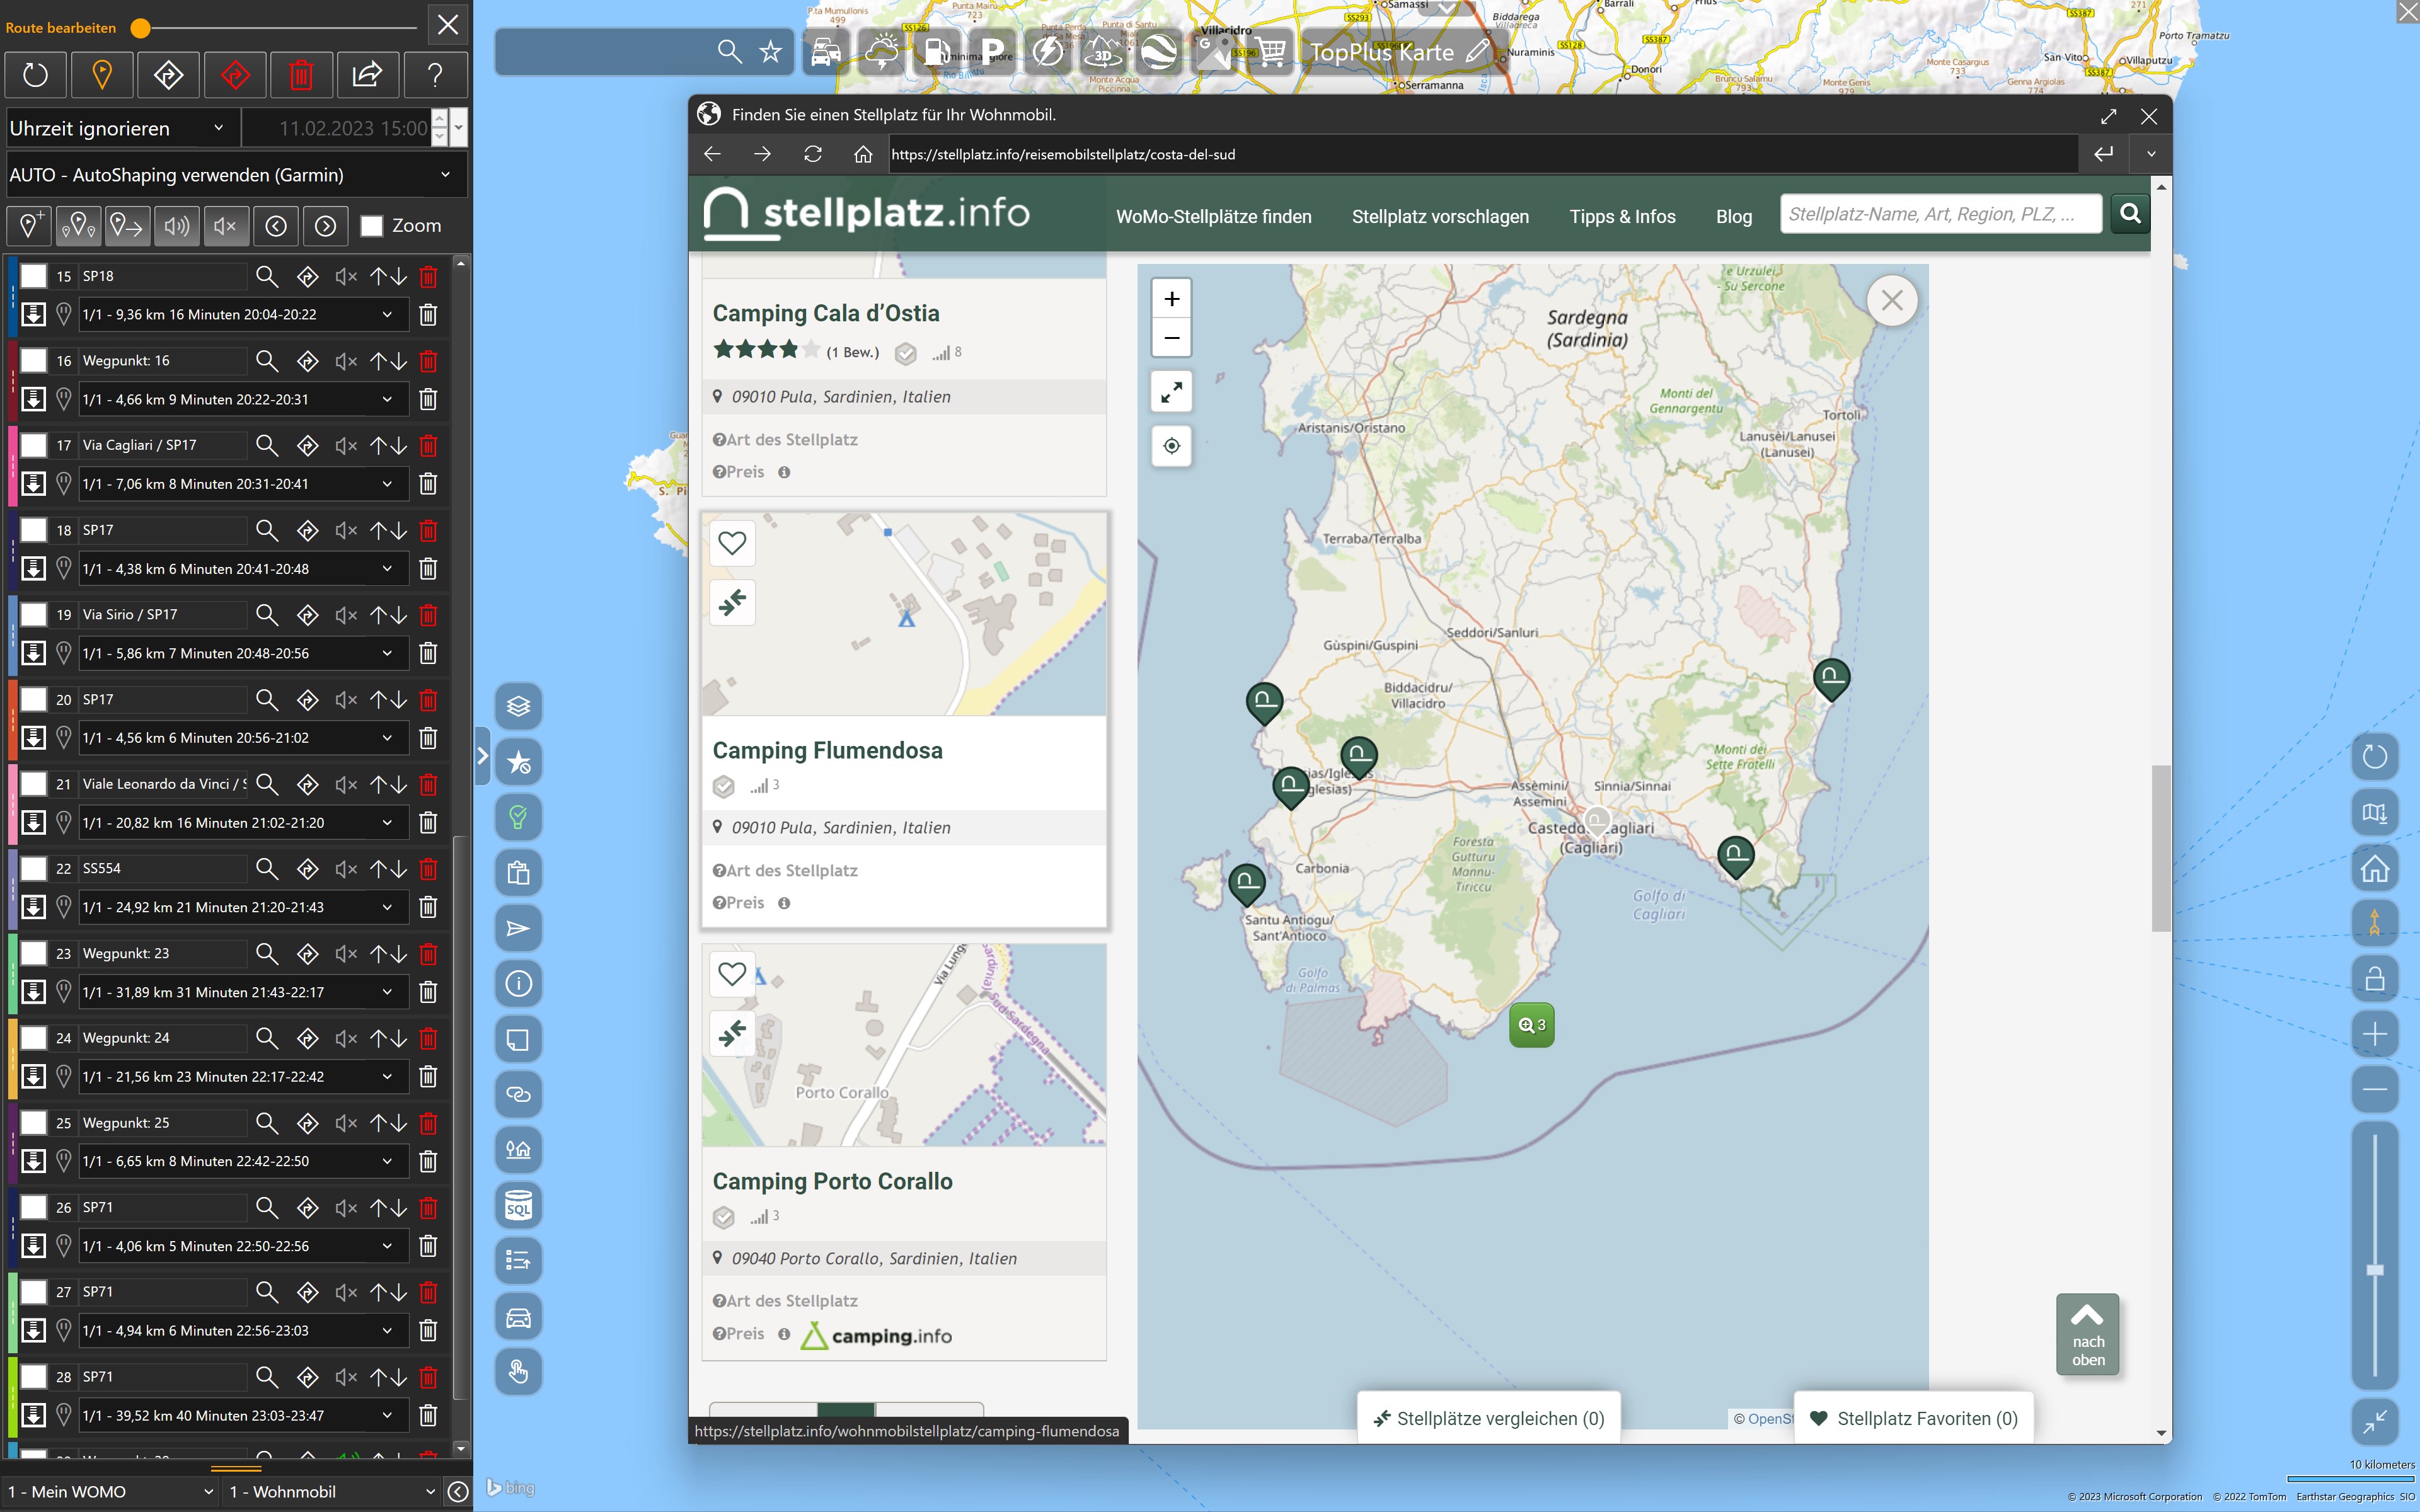
Task: Enable the Zoom checkbox
Action: pyautogui.click(x=372, y=226)
